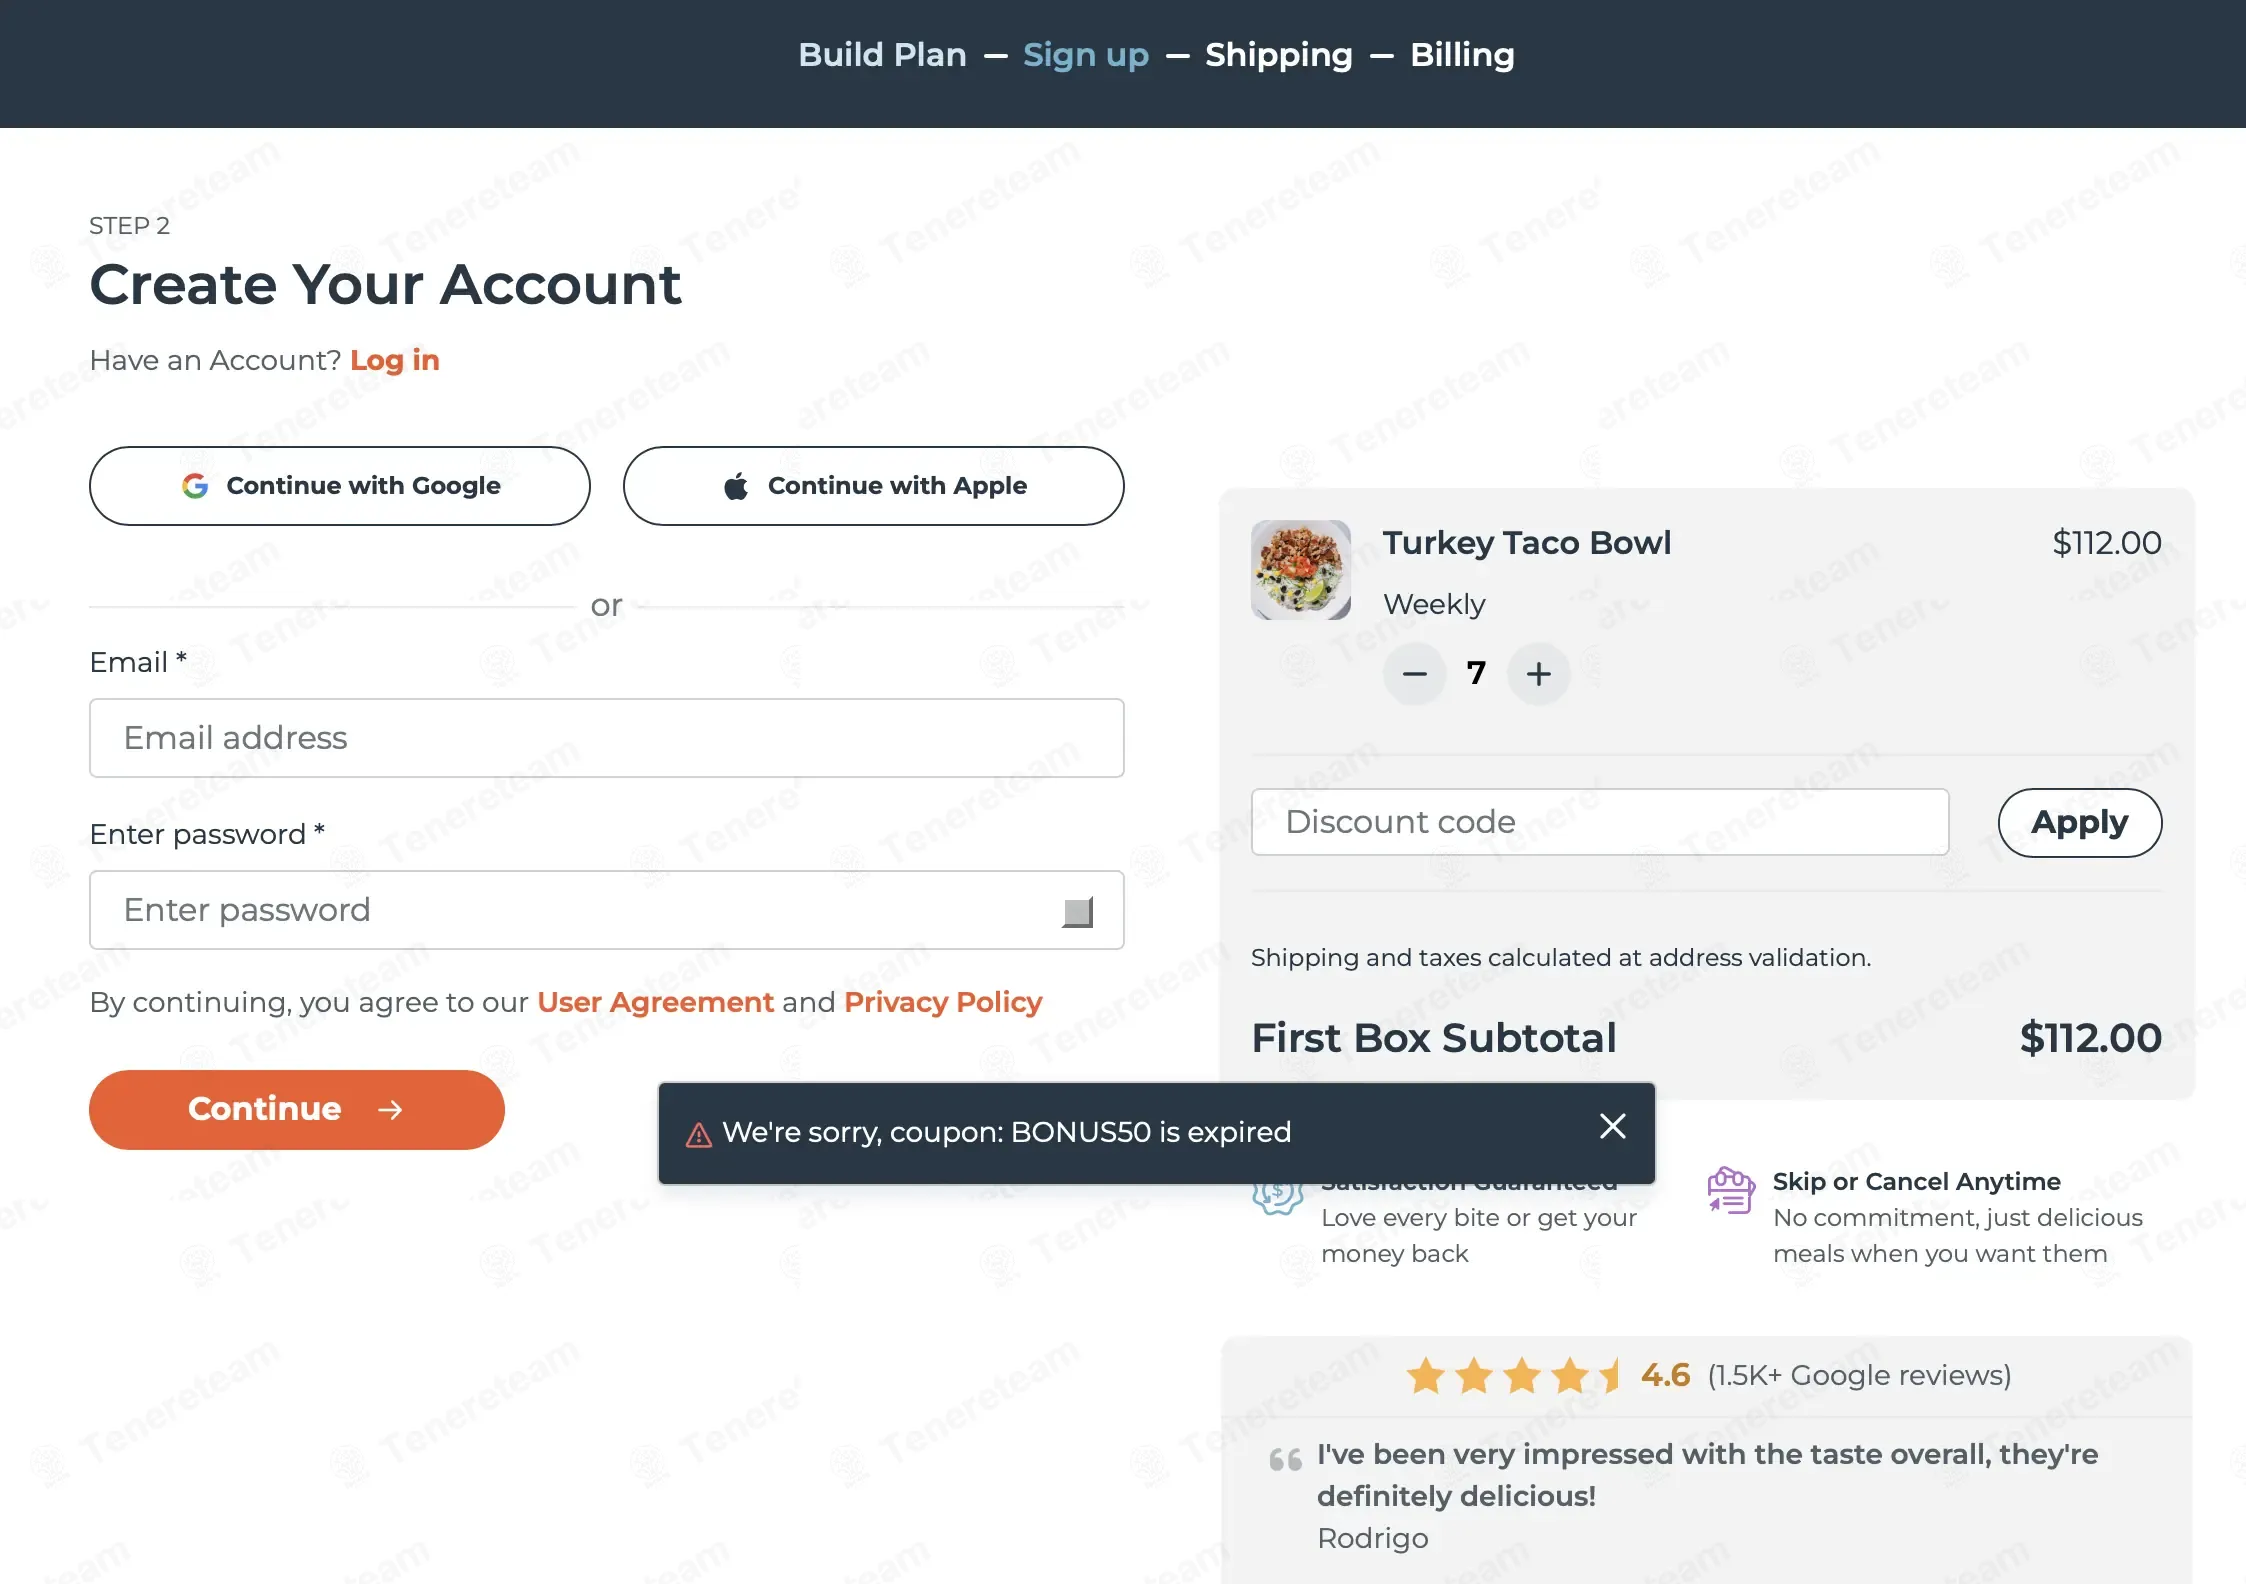2246x1584 pixels.
Task: Click the warning triangle icon in alert
Action: (699, 1135)
